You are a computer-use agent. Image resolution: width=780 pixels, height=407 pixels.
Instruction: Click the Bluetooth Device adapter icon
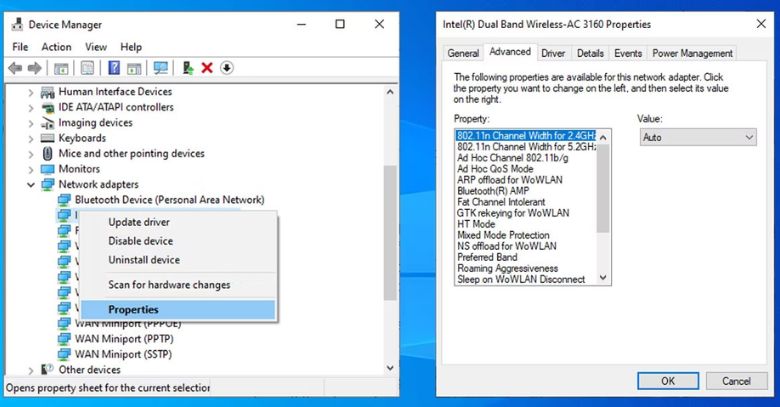pos(64,200)
